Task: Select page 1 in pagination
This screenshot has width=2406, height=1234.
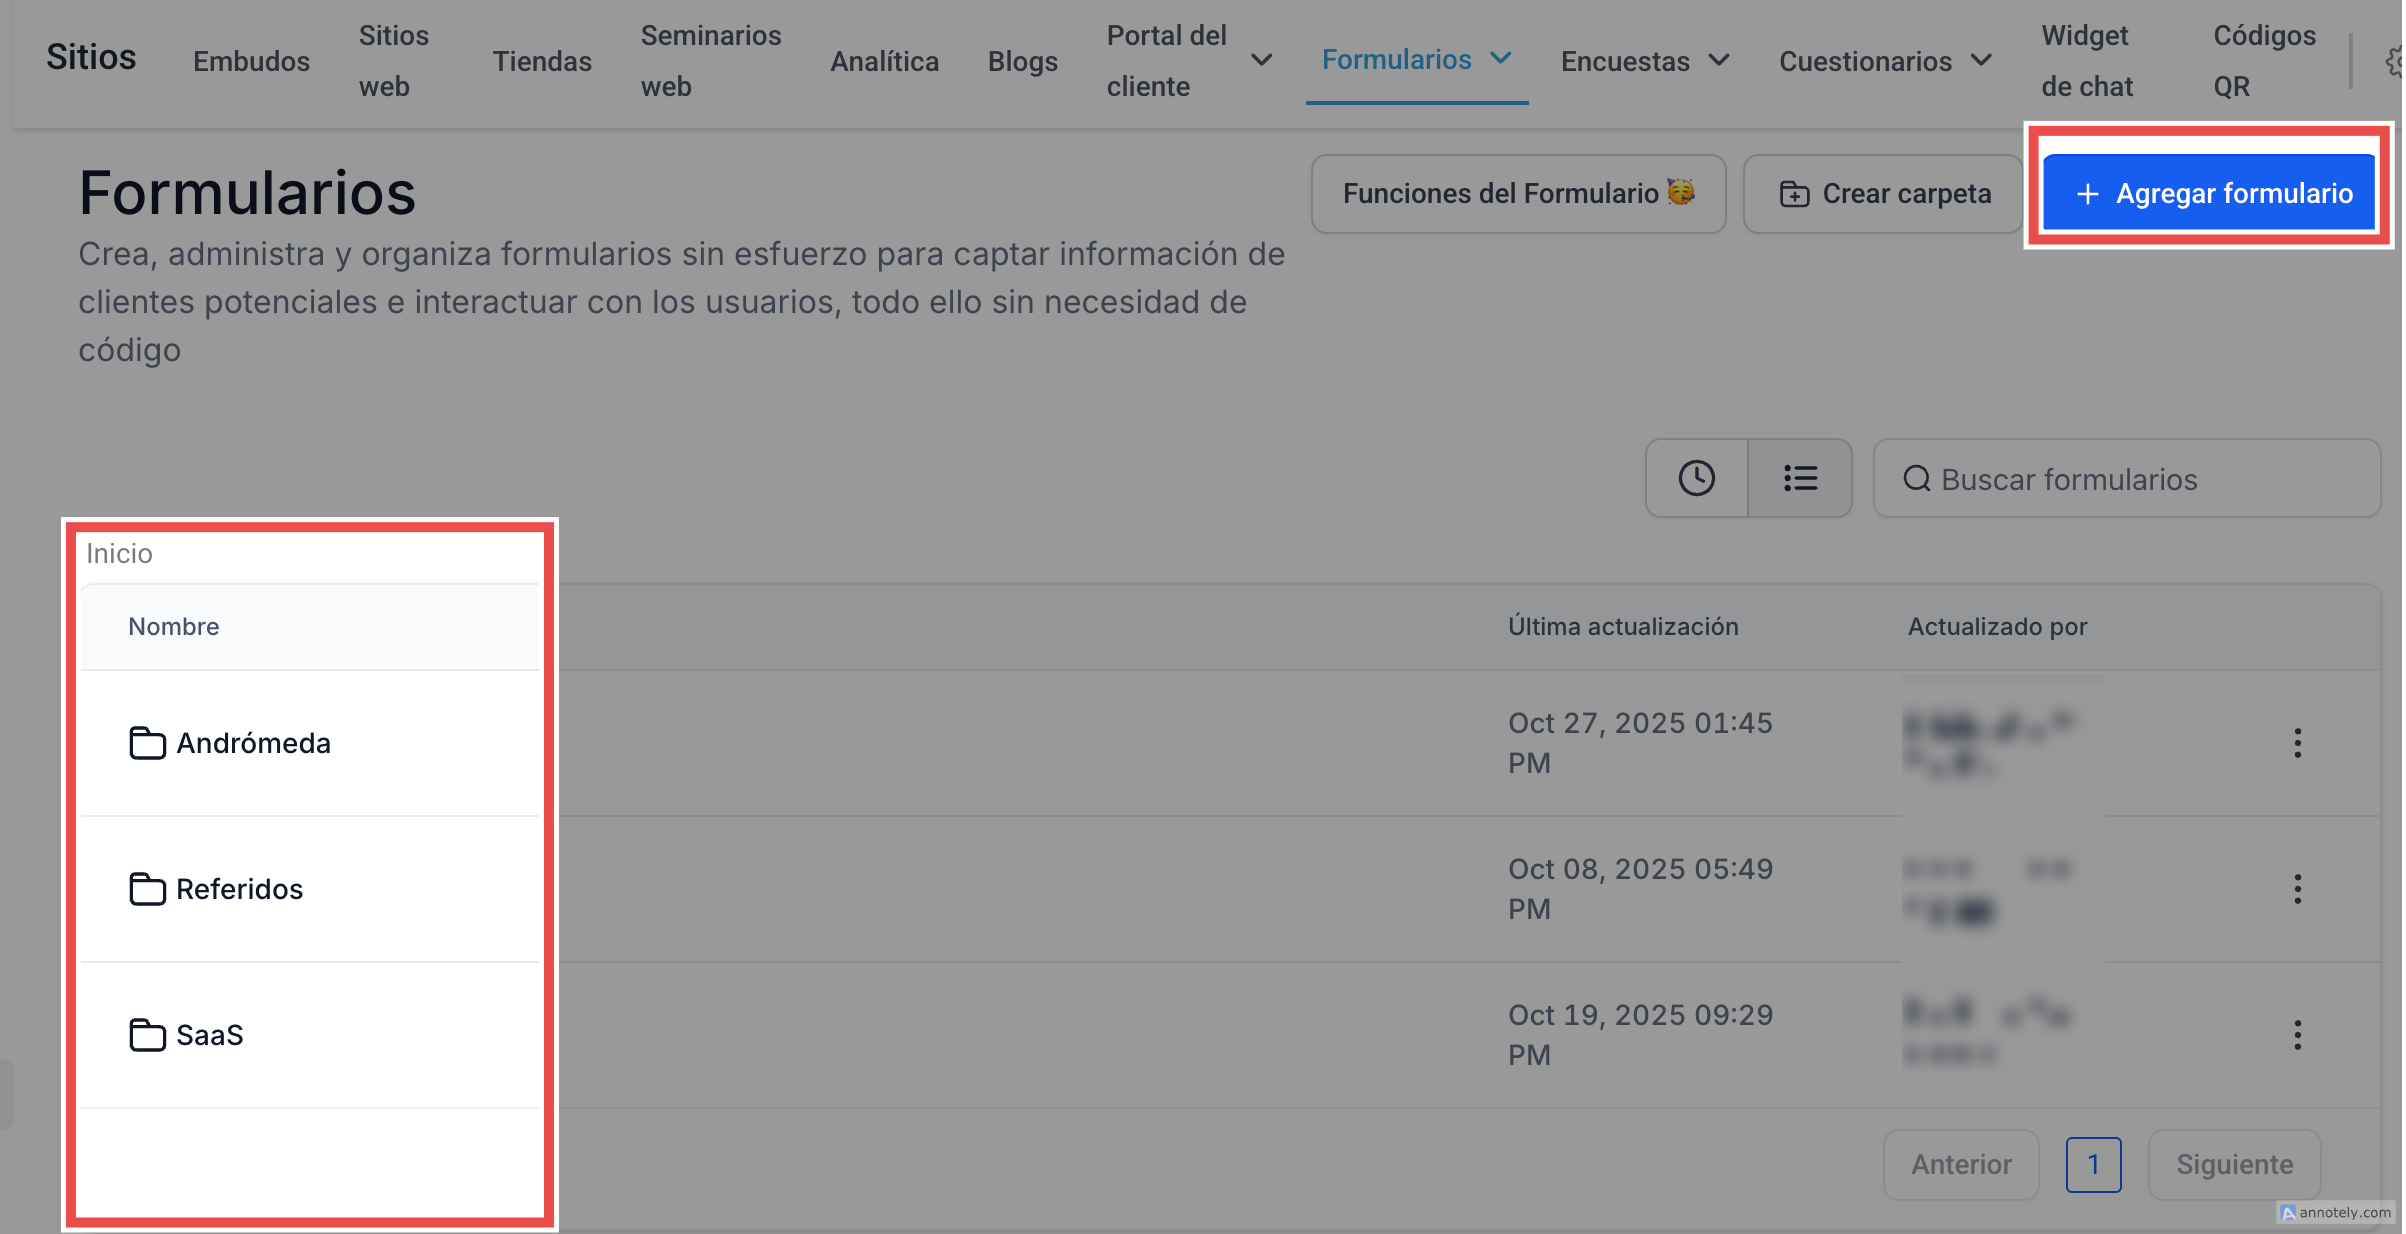Action: click(x=2093, y=1165)
